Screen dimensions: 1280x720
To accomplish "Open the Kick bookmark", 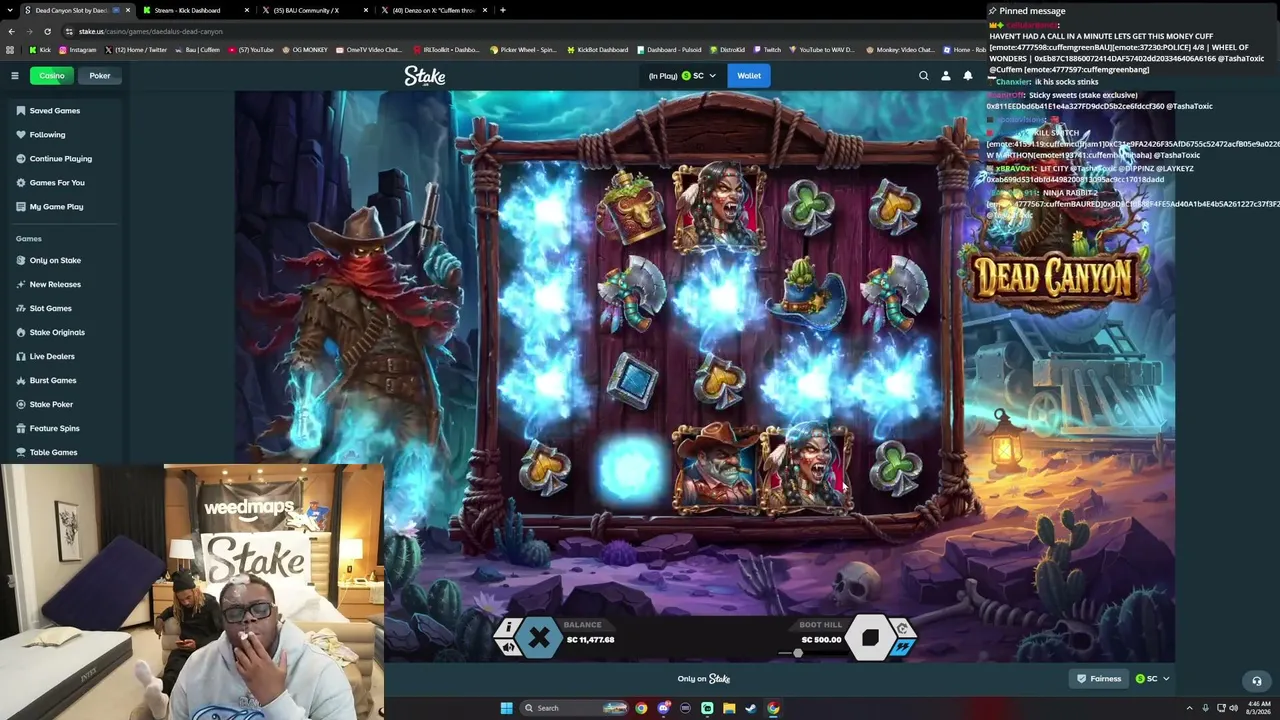I will click(x=40, y=50).
